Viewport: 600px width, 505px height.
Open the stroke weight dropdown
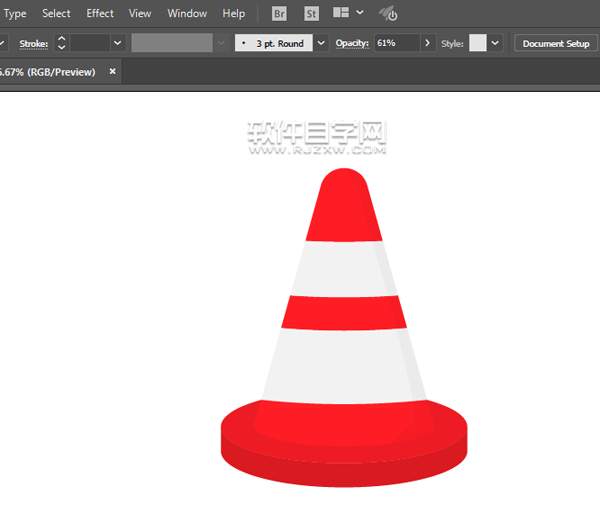117,43
